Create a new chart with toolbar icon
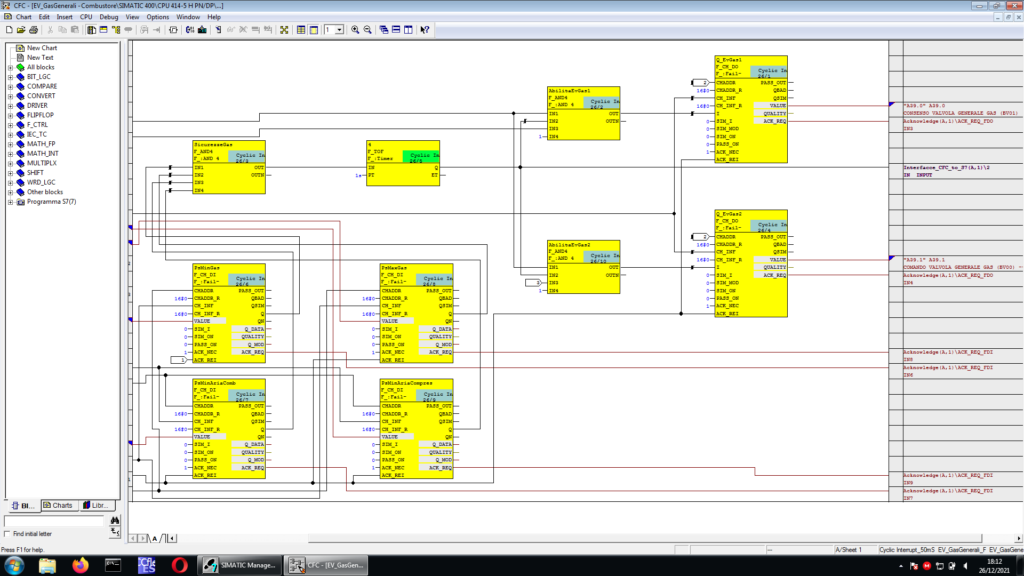1024x576 pixels. [9, 30]
